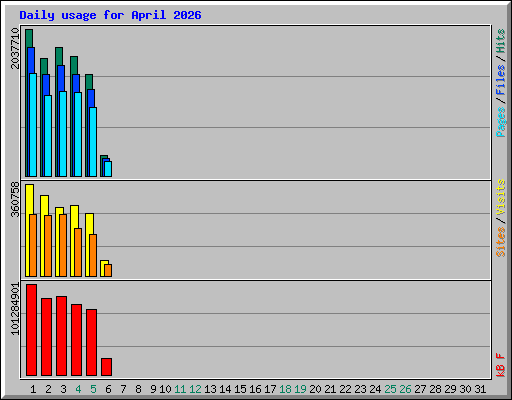Image resolution: width=512 pixels, height=400 pixels.
Task: Click the cyan Pages bar for day 5
Action: [x=93, y=142]
